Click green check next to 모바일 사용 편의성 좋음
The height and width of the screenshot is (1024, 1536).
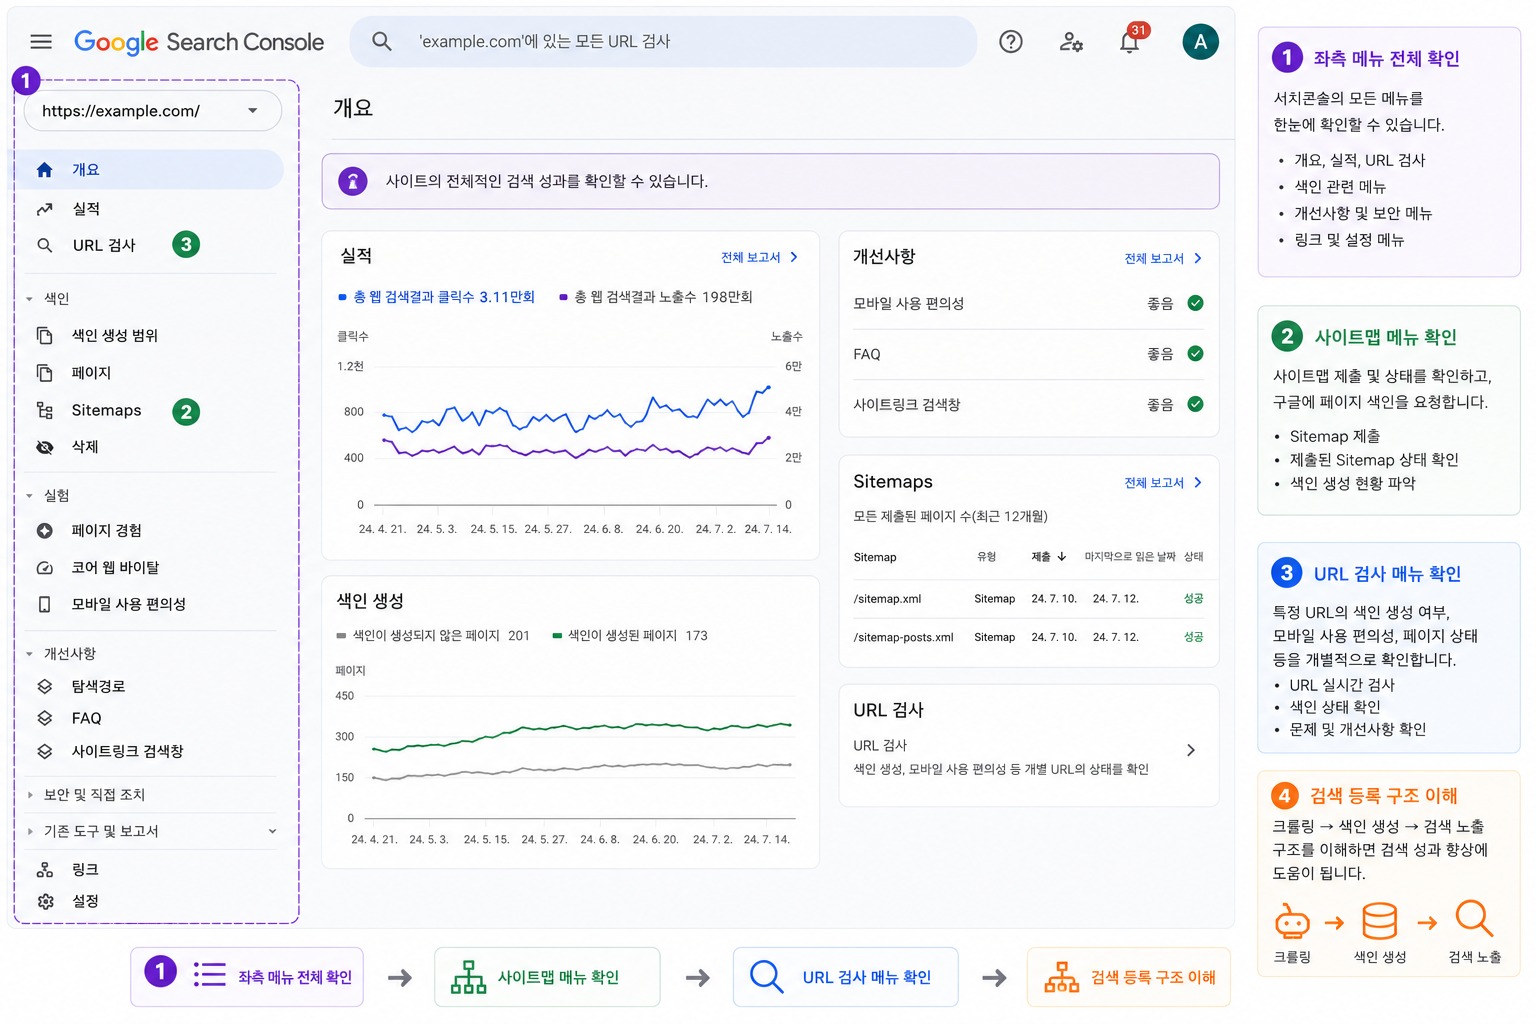[1195, 303]
